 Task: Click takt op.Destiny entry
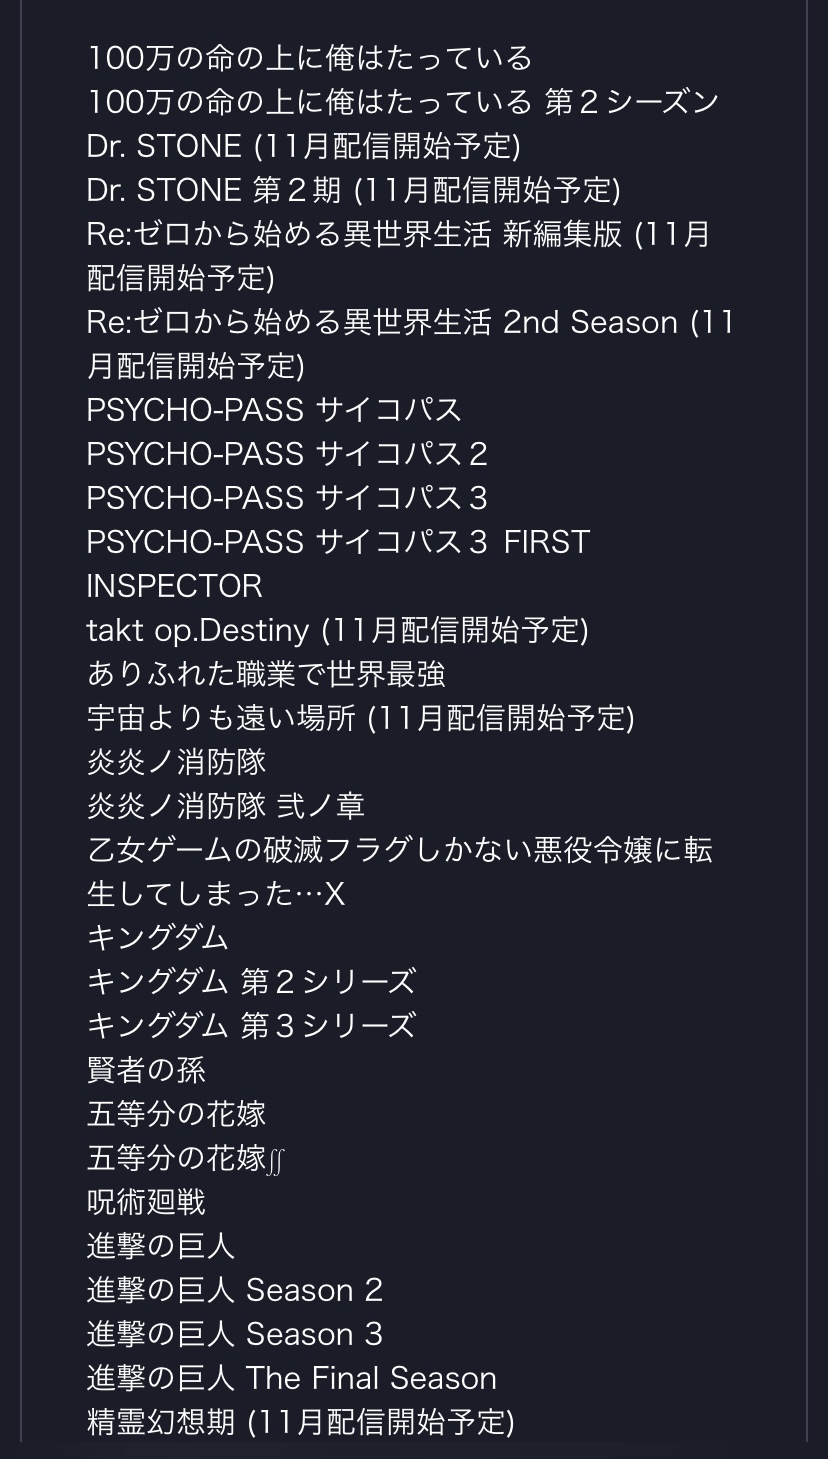click(338, 630)
